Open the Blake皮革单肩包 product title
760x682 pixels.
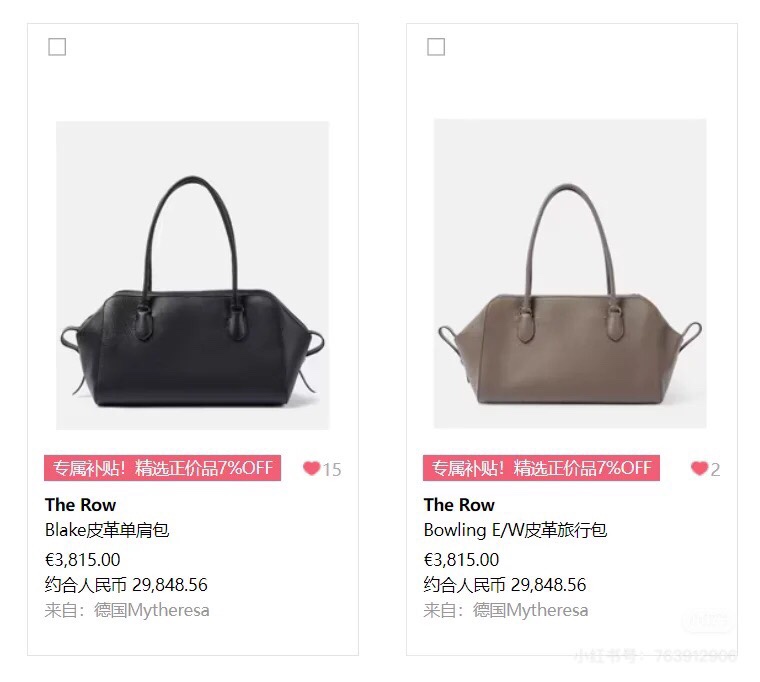(107, 530)
